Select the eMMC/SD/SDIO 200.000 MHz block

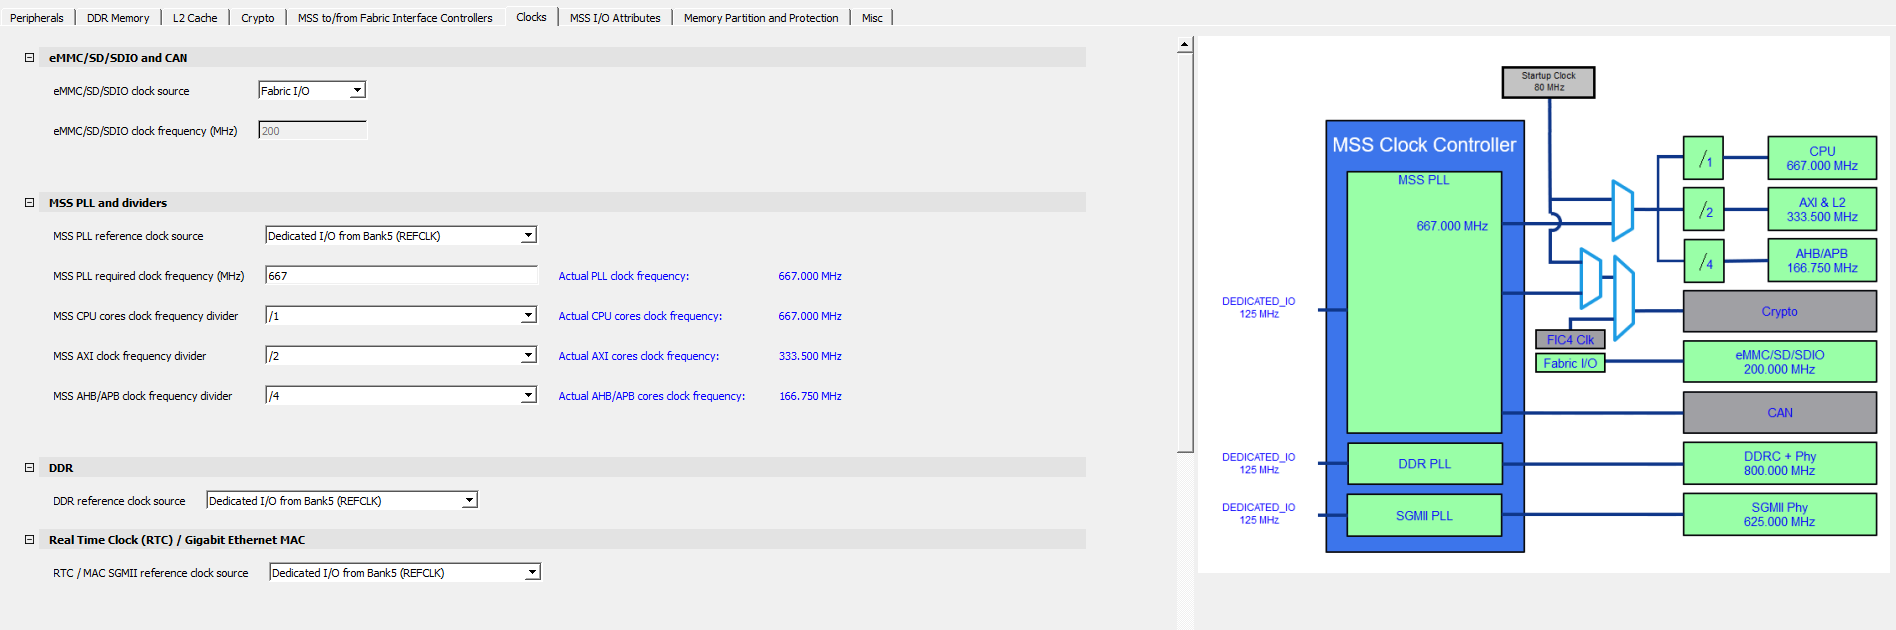pos(1780,362)
